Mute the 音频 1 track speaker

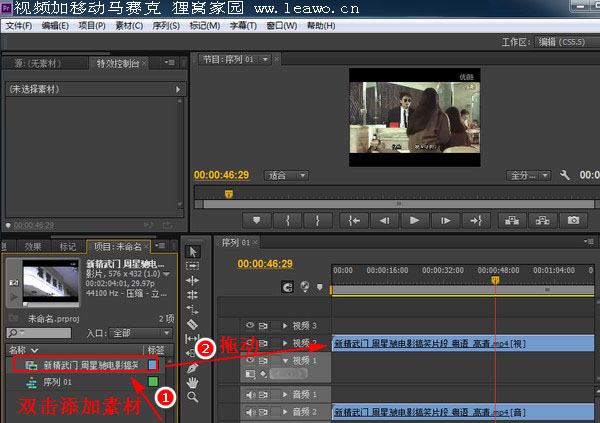click(x=251, y=394)
